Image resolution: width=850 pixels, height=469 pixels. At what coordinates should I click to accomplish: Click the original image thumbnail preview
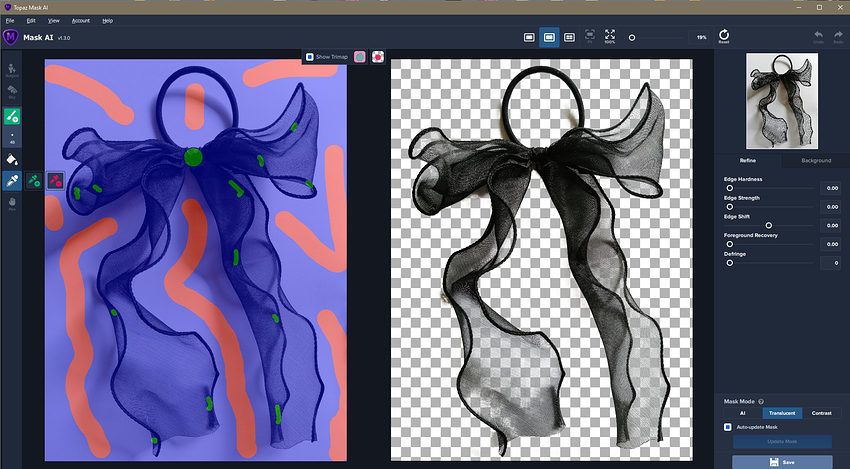click(782, 99)
